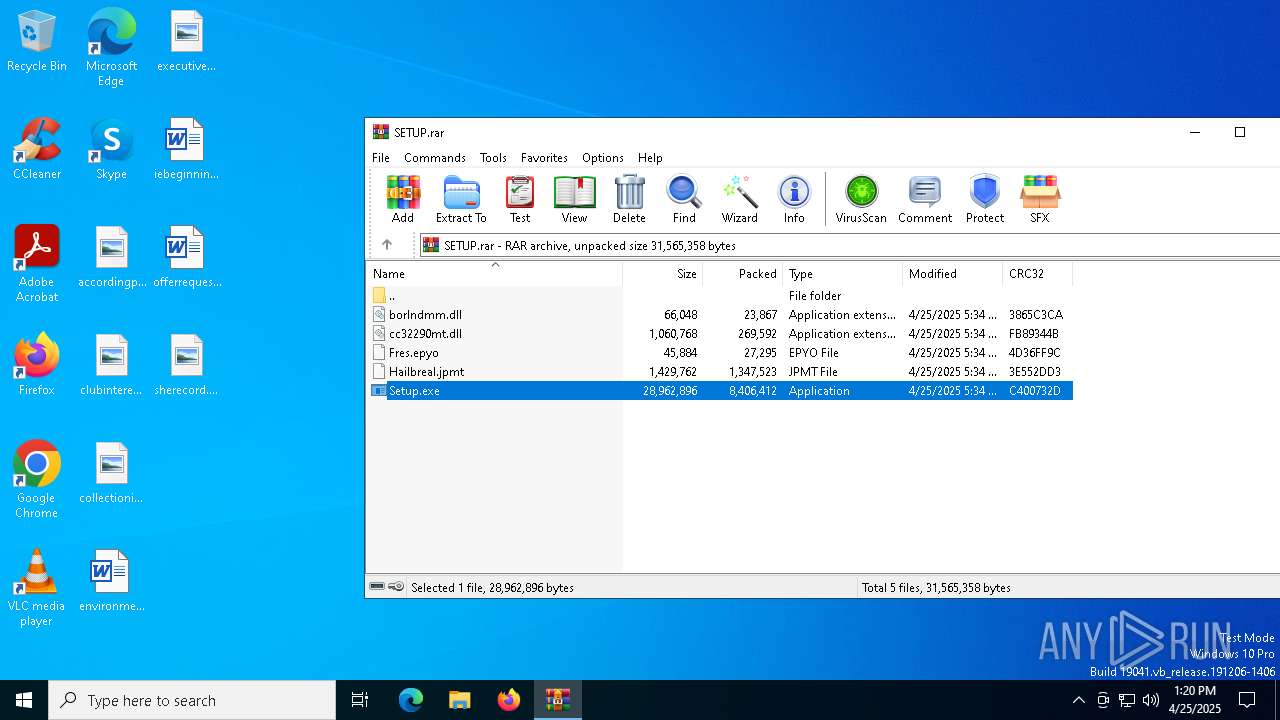This screenshot has width=1280, height=720.
Task: Select the Hailbreal.jpmt file
Action: pyautogui.click(x=720, y=371)
